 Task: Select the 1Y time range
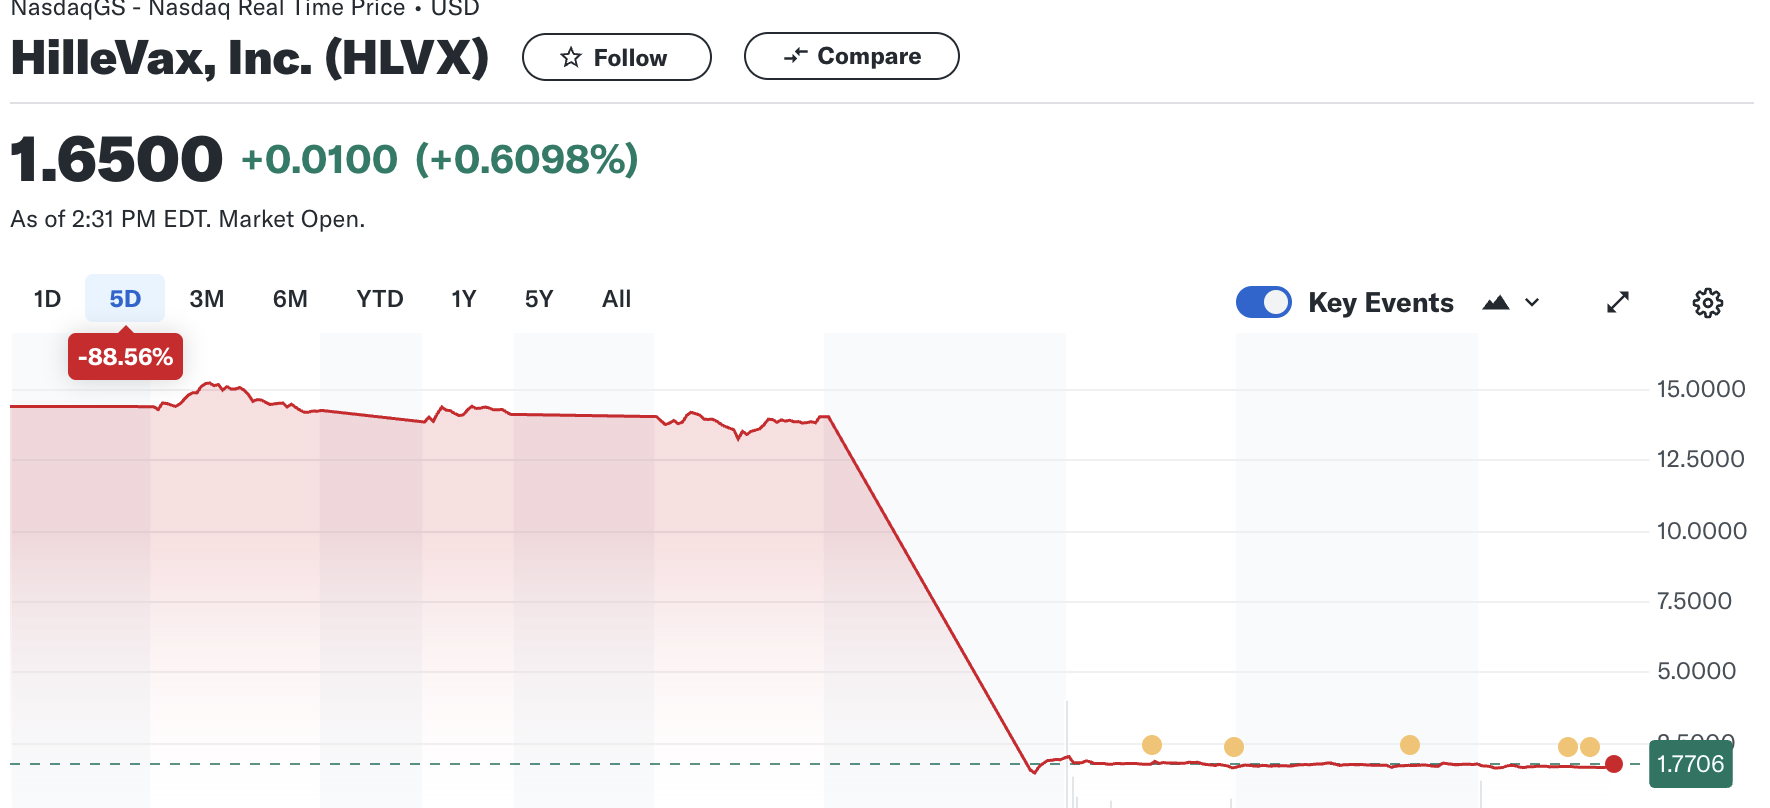[464, 299]
